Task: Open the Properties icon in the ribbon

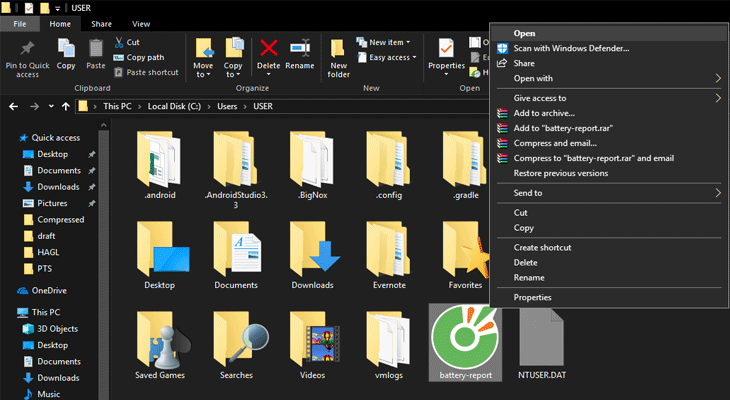Action: [446, 54]
